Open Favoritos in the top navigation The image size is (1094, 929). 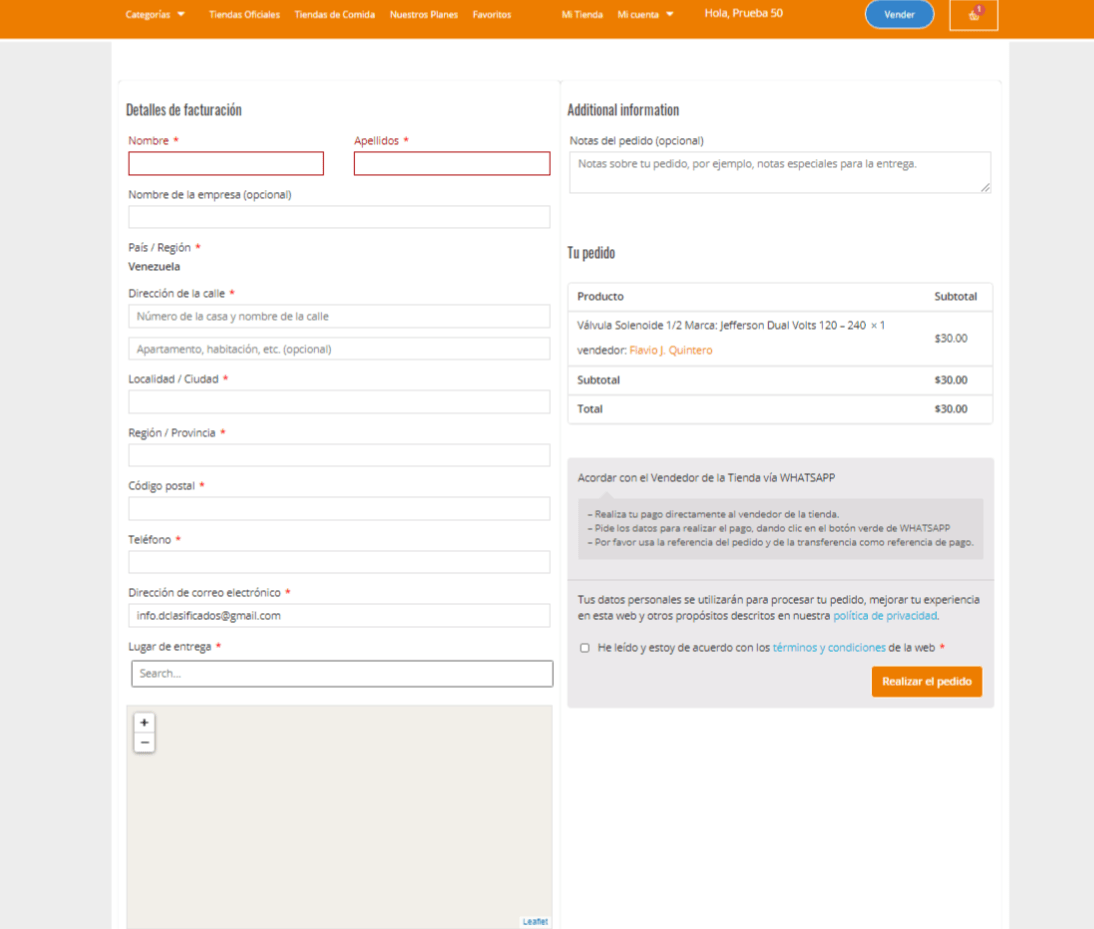(491, 15)
